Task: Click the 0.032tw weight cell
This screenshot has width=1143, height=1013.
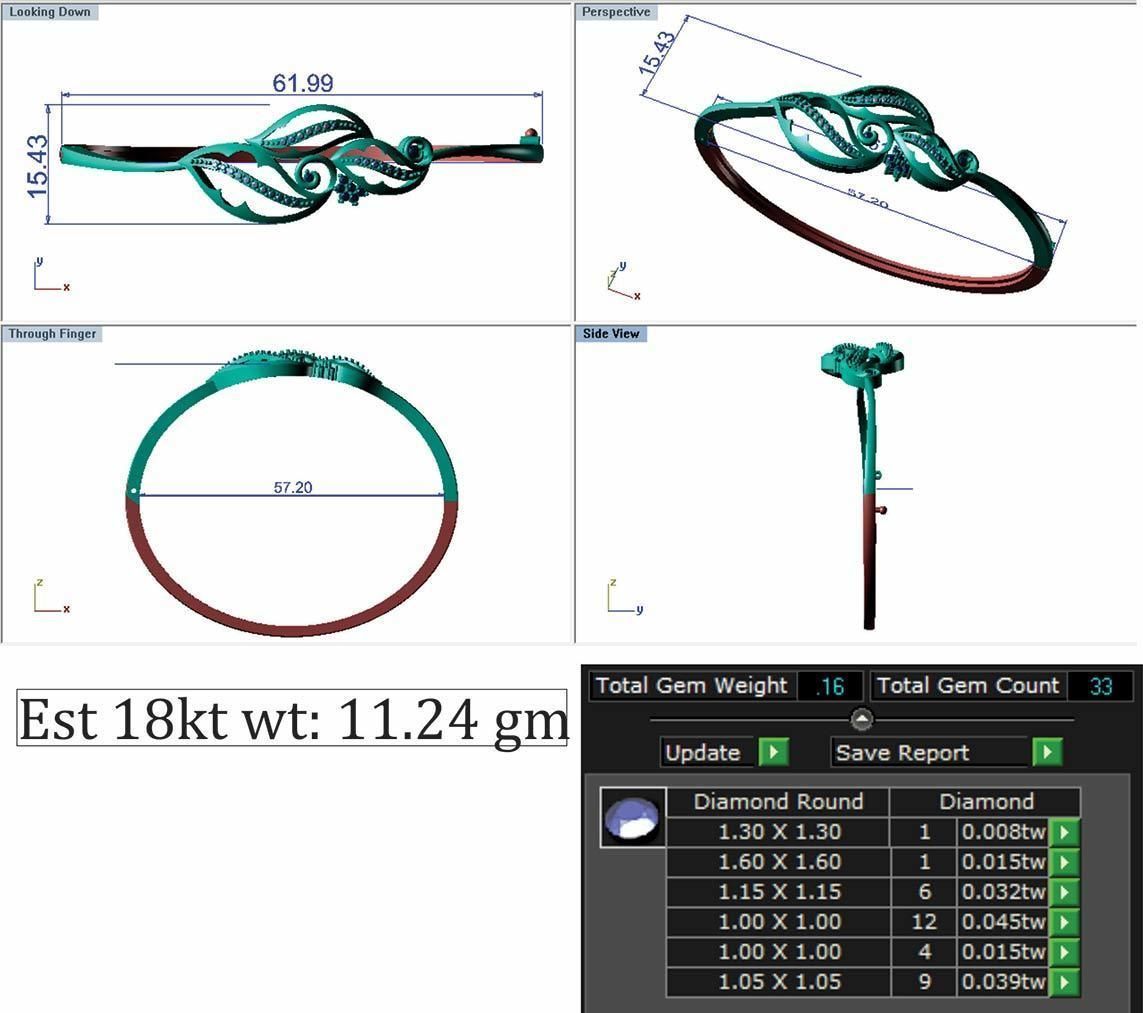Action: point(1003,891)
